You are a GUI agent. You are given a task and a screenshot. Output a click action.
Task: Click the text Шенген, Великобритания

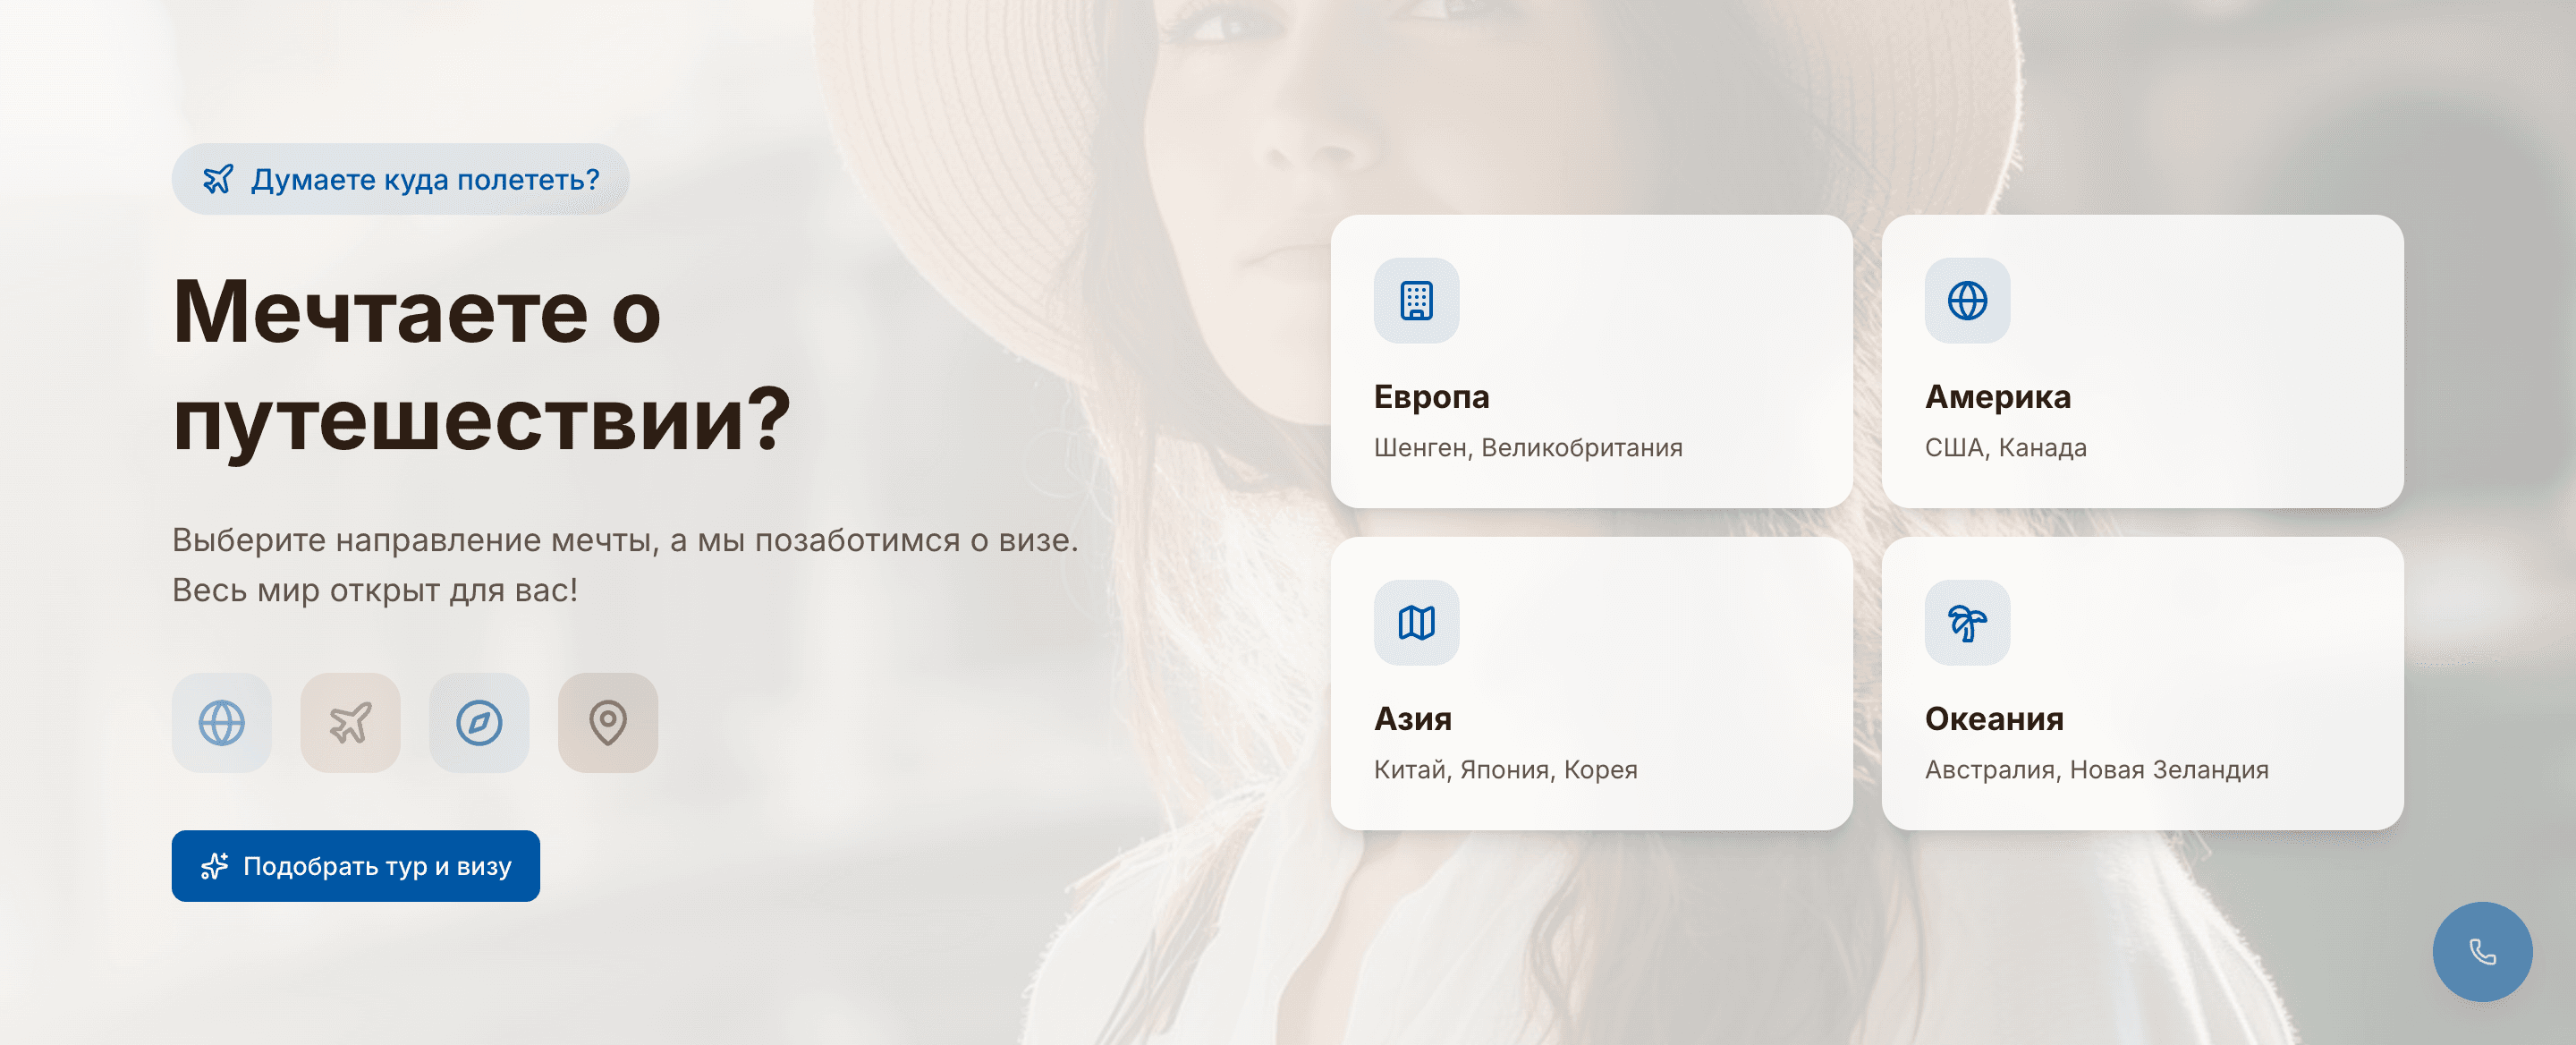point(1528,448)
